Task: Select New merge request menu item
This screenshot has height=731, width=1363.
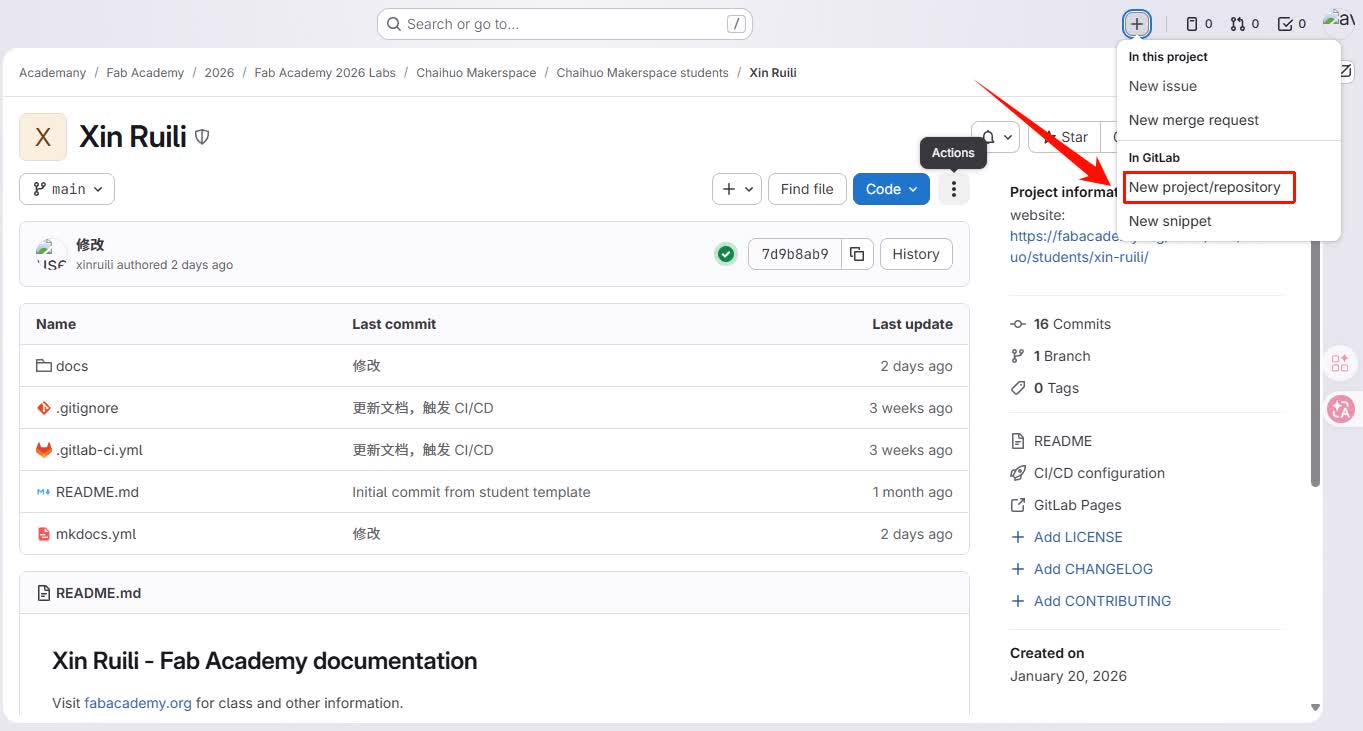Action: click(1194, 120)
